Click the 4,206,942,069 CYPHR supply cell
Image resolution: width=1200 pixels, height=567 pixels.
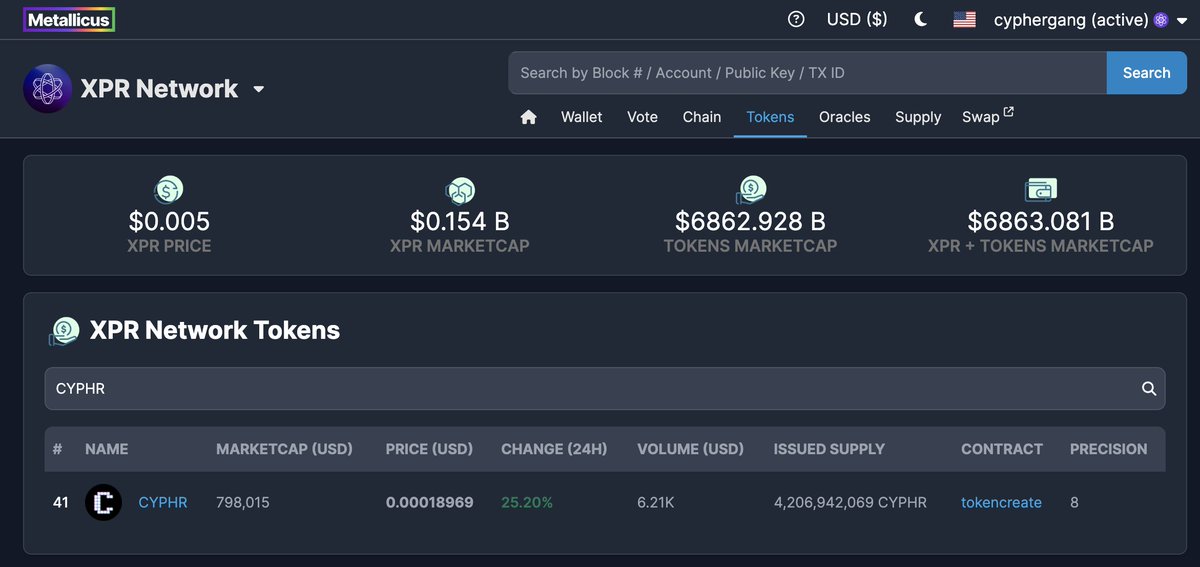tap(850, 502)
